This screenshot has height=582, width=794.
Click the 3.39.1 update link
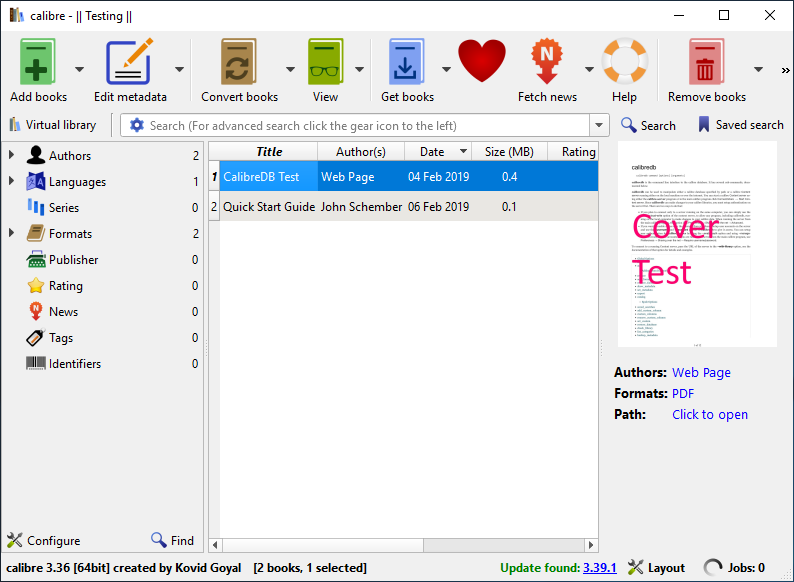[600, 568]
